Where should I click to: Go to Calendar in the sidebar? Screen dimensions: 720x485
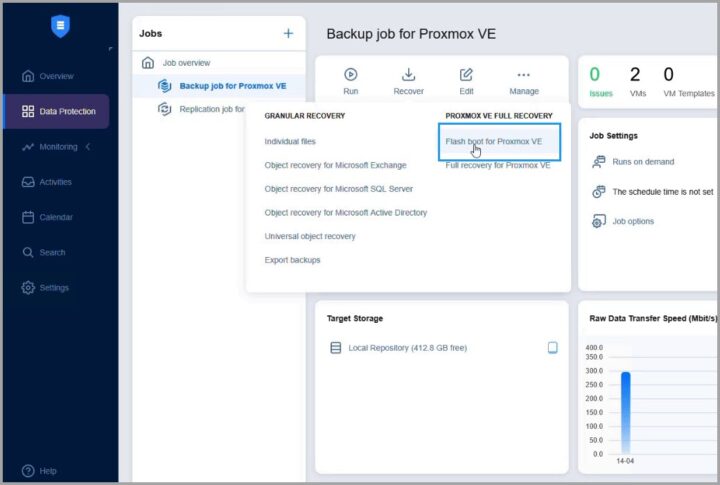(x=55, y=217)
